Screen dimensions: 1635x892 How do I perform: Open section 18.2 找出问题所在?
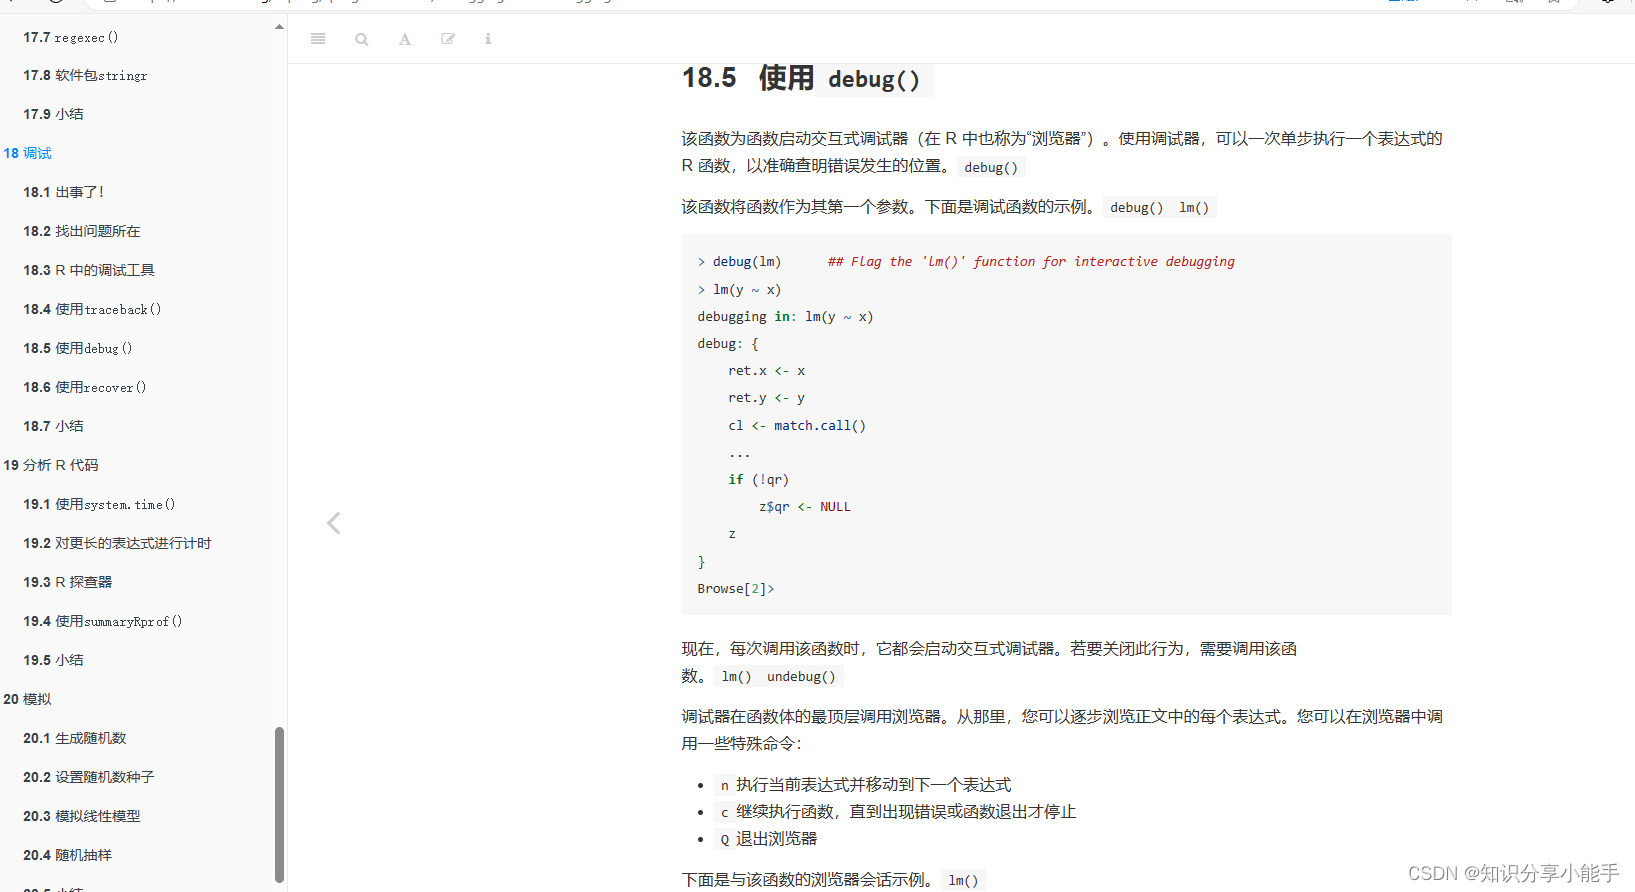coord(82,231)
